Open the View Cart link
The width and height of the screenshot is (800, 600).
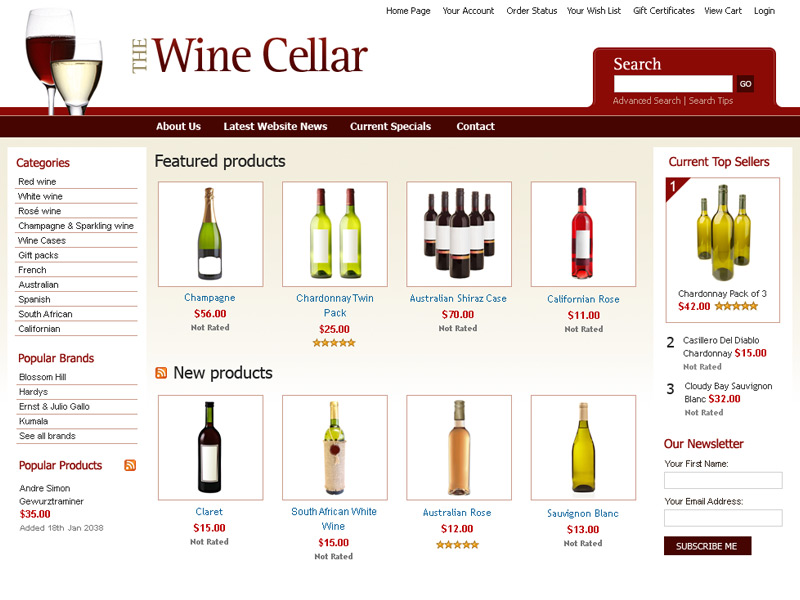tap(723, 11)
